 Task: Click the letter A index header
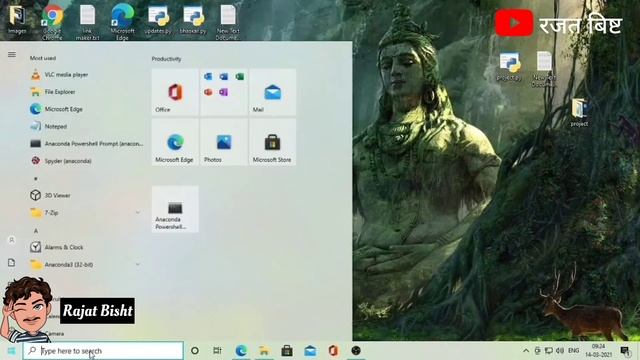pyautogui.click(x=36, y=231)
